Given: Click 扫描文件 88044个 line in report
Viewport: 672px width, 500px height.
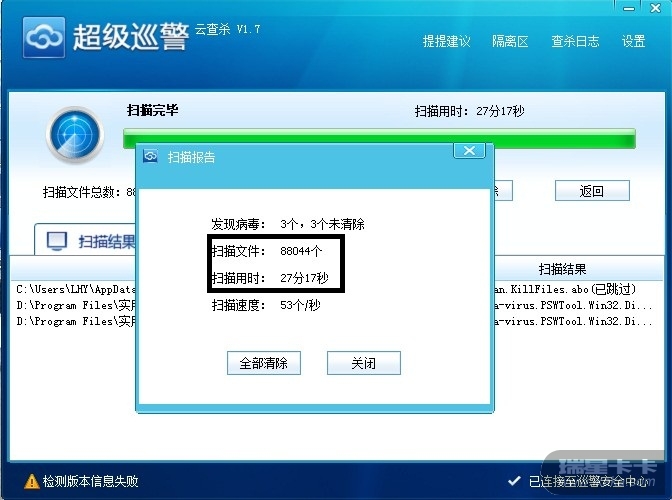Looking at the screenshot, I should pyautogui.click(x=267, y=251).
